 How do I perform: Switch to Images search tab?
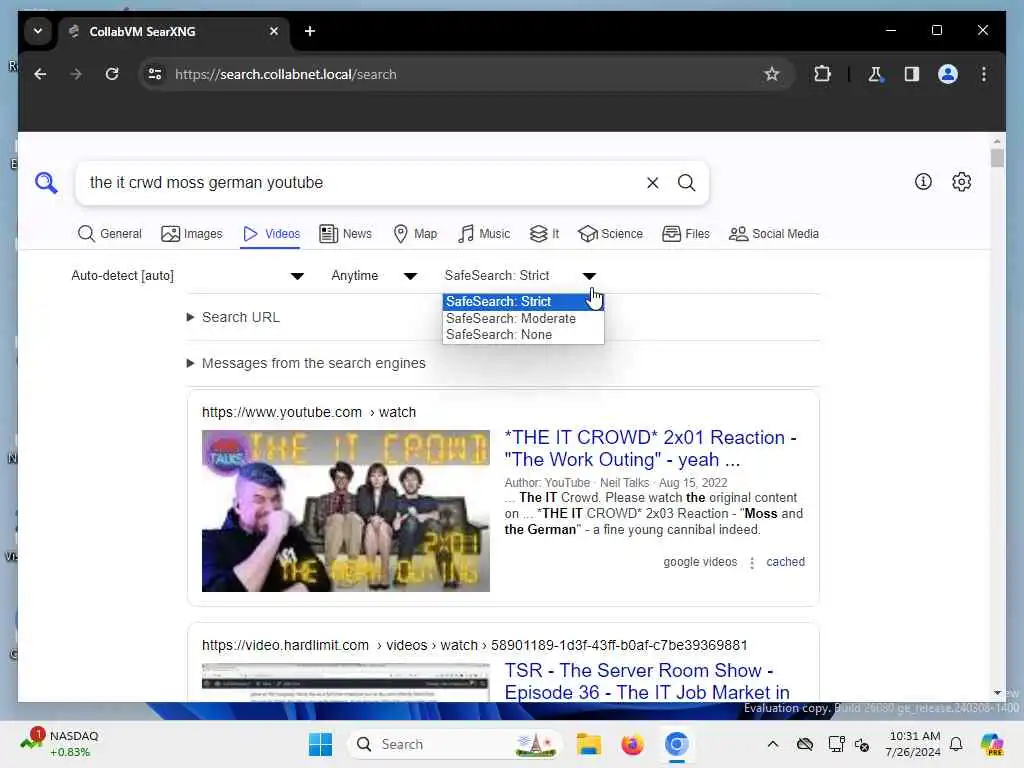(x=191, y=234)
